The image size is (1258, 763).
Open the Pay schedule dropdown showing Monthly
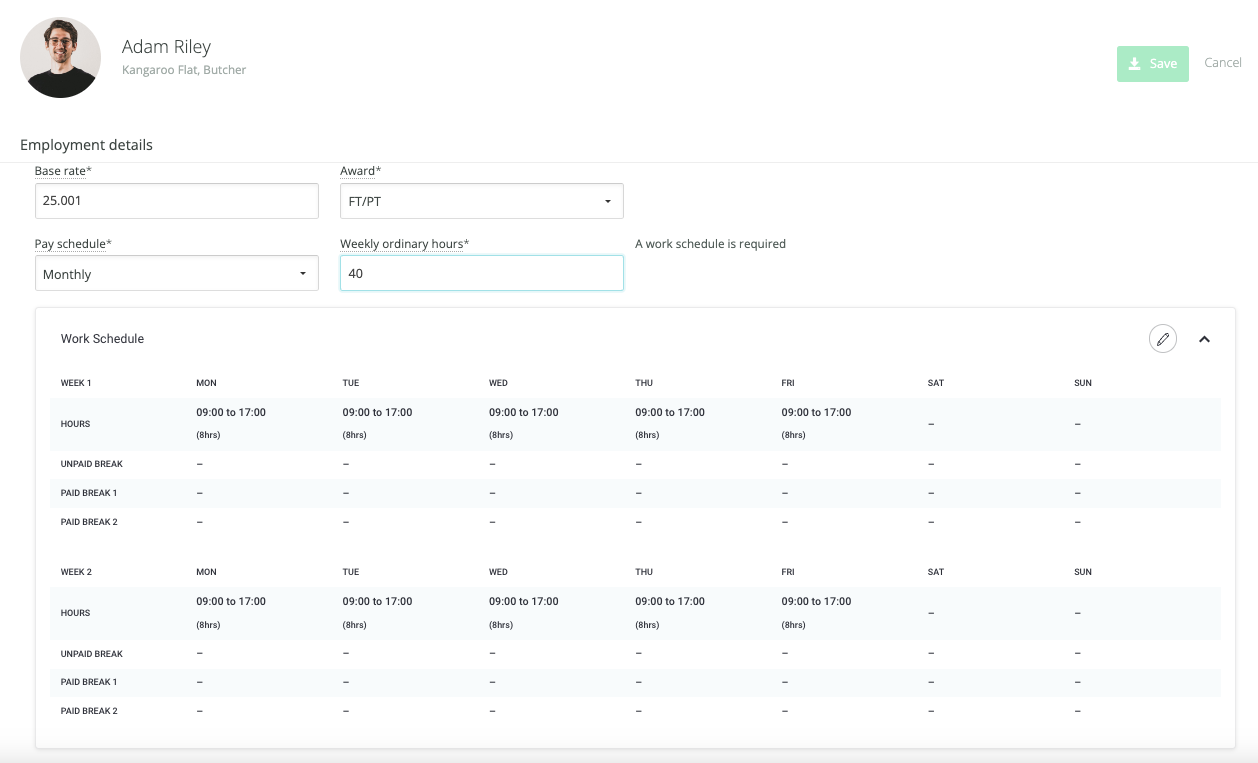pos(176,273)
